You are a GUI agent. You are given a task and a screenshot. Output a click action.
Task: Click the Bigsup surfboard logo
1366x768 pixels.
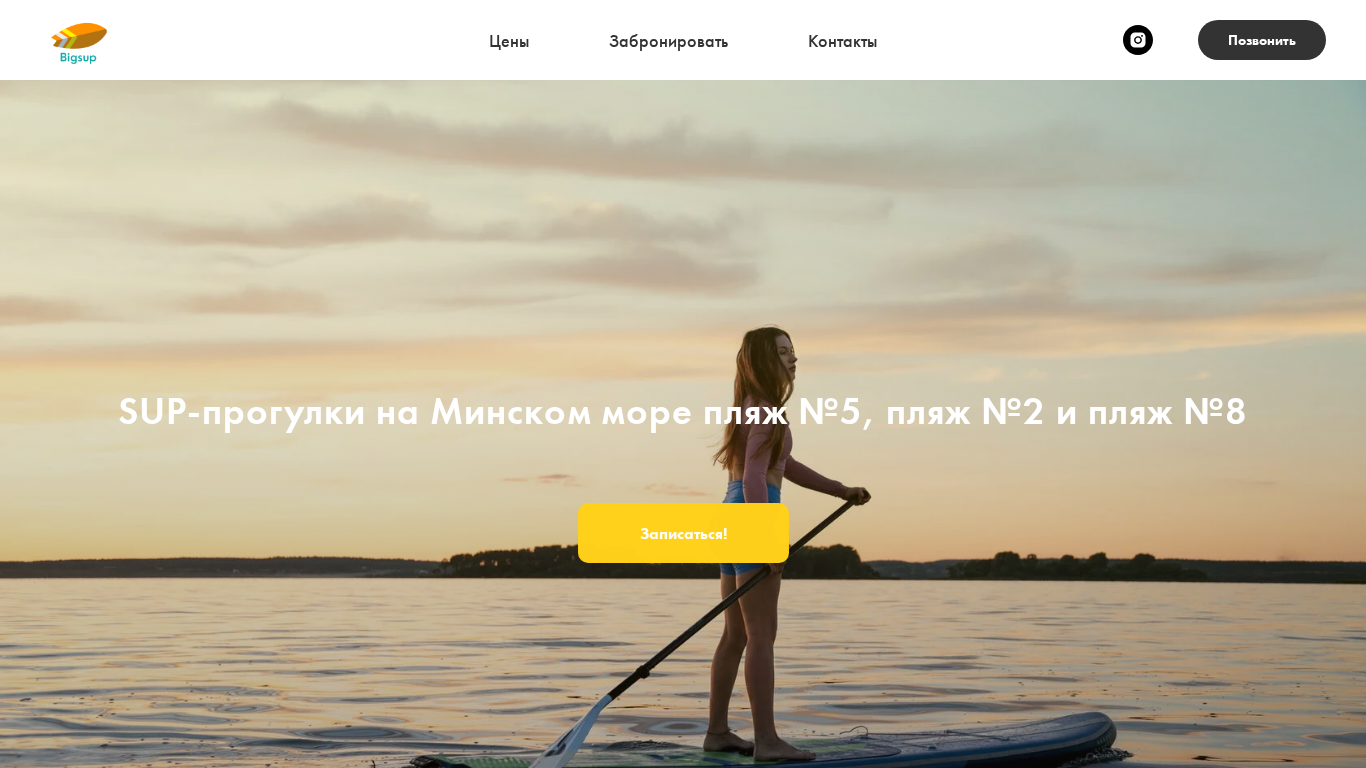point(79,36)
